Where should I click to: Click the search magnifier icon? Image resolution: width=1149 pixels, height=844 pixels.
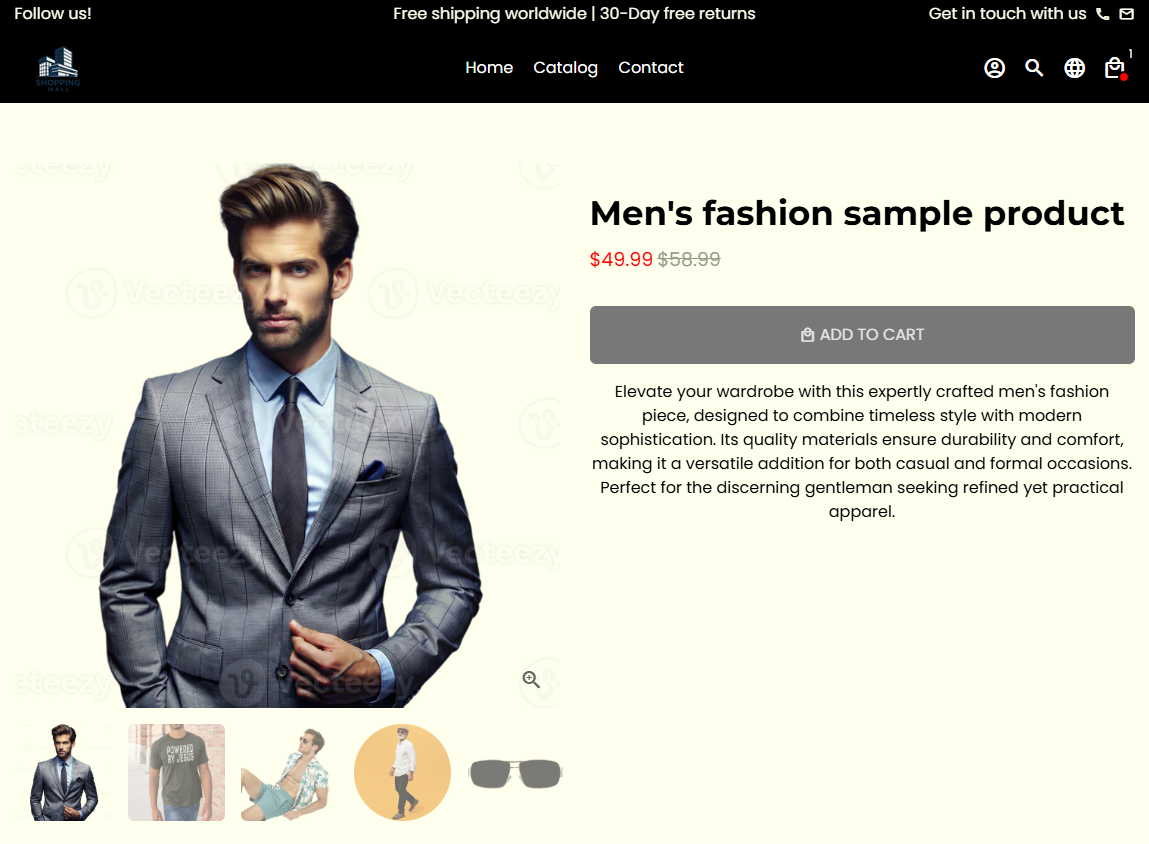[1034, 68]
